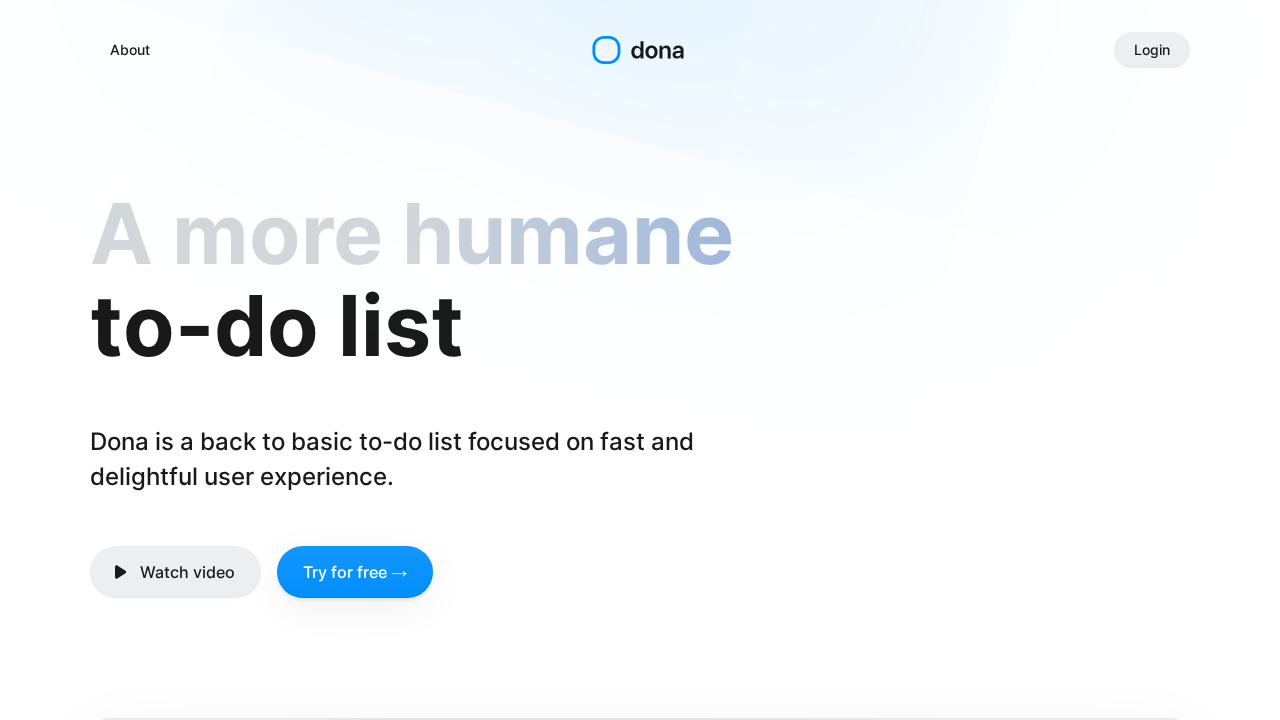Click the Dona description paragraph text
This screenshot has width=1280, height=720.
coord(391,459)
